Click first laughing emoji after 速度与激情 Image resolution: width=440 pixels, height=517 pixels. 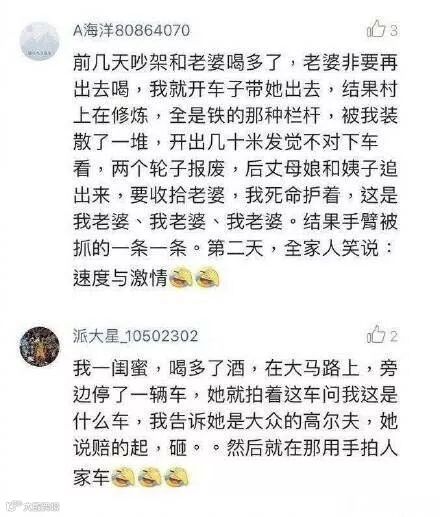181,277
